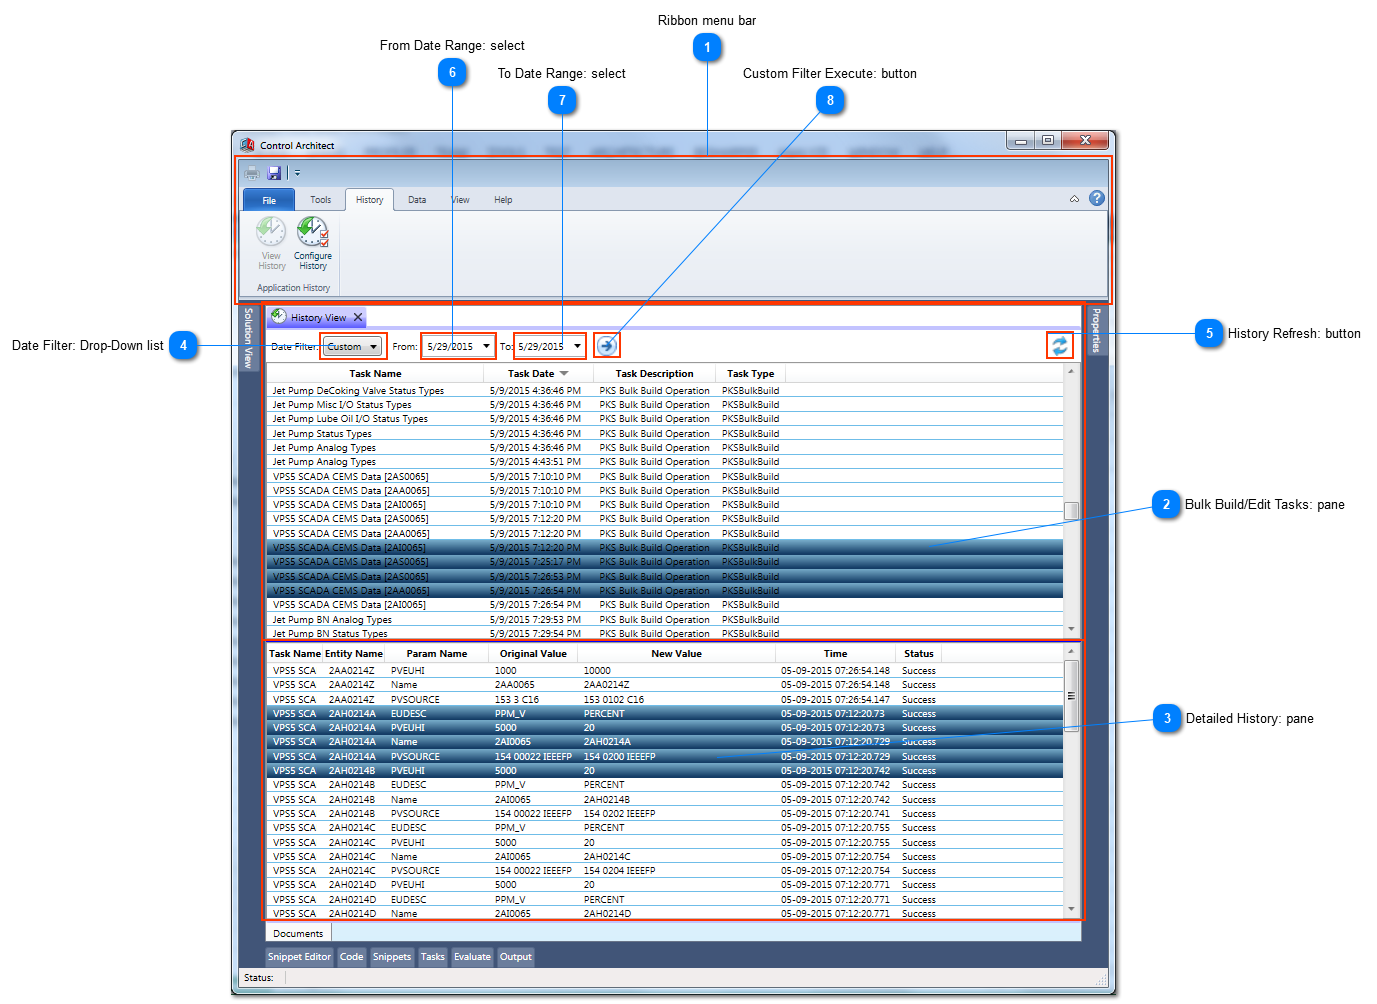Select the 2AH0214C PVSOURCE detail row
This screenshot has width=1377, height=1004.
[665, 871]
